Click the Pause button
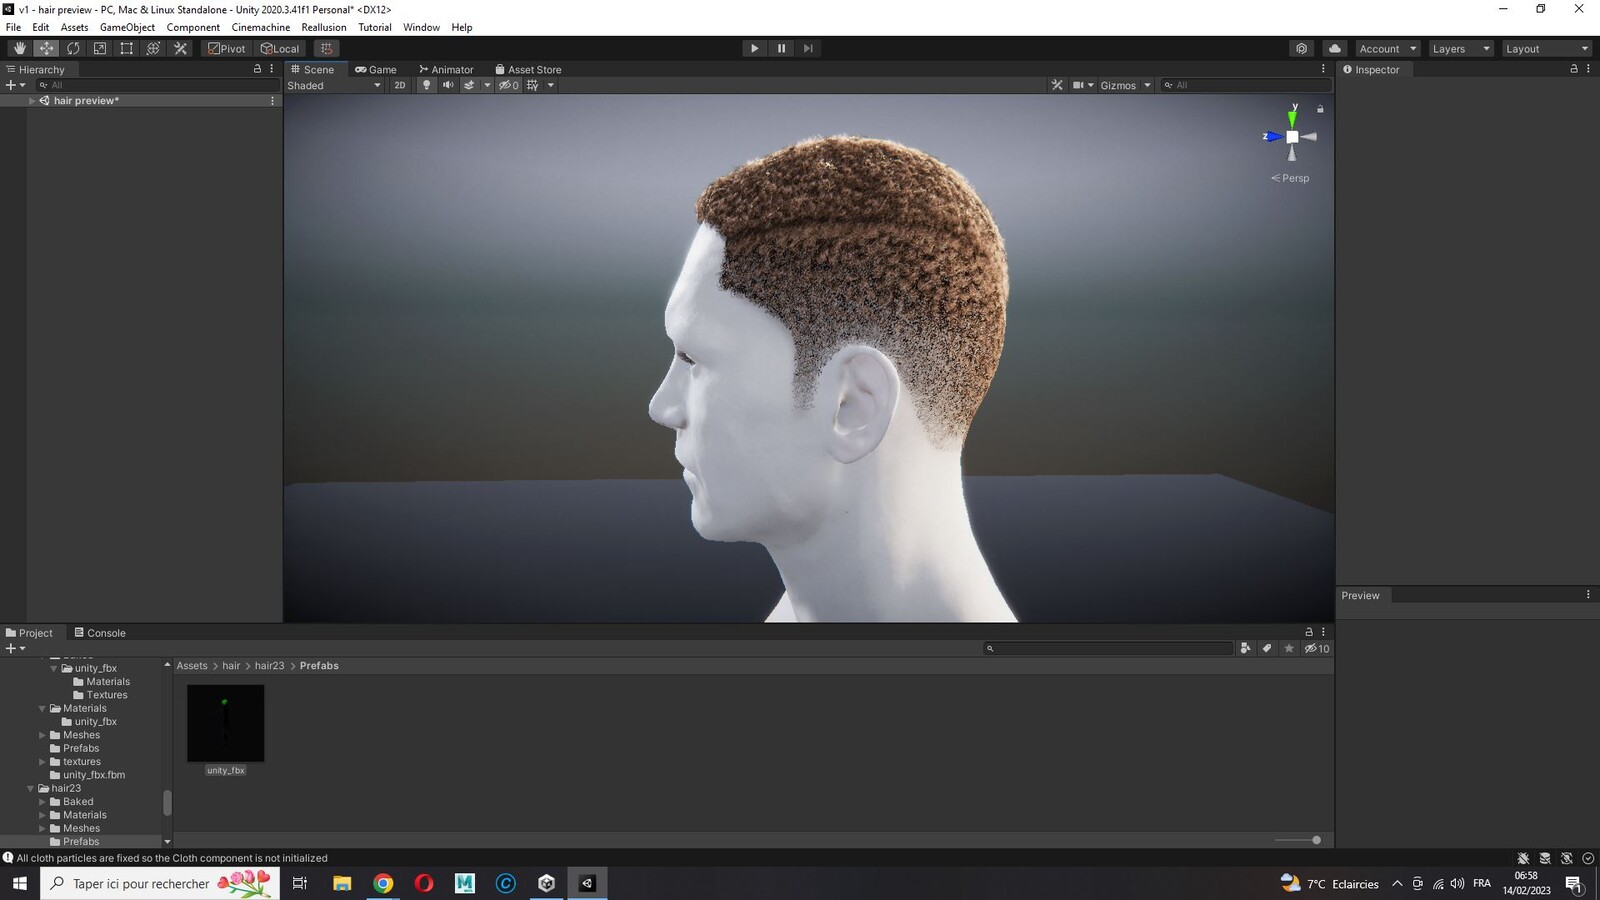This screenshot has width=1600, height=900. pos(782,48)
